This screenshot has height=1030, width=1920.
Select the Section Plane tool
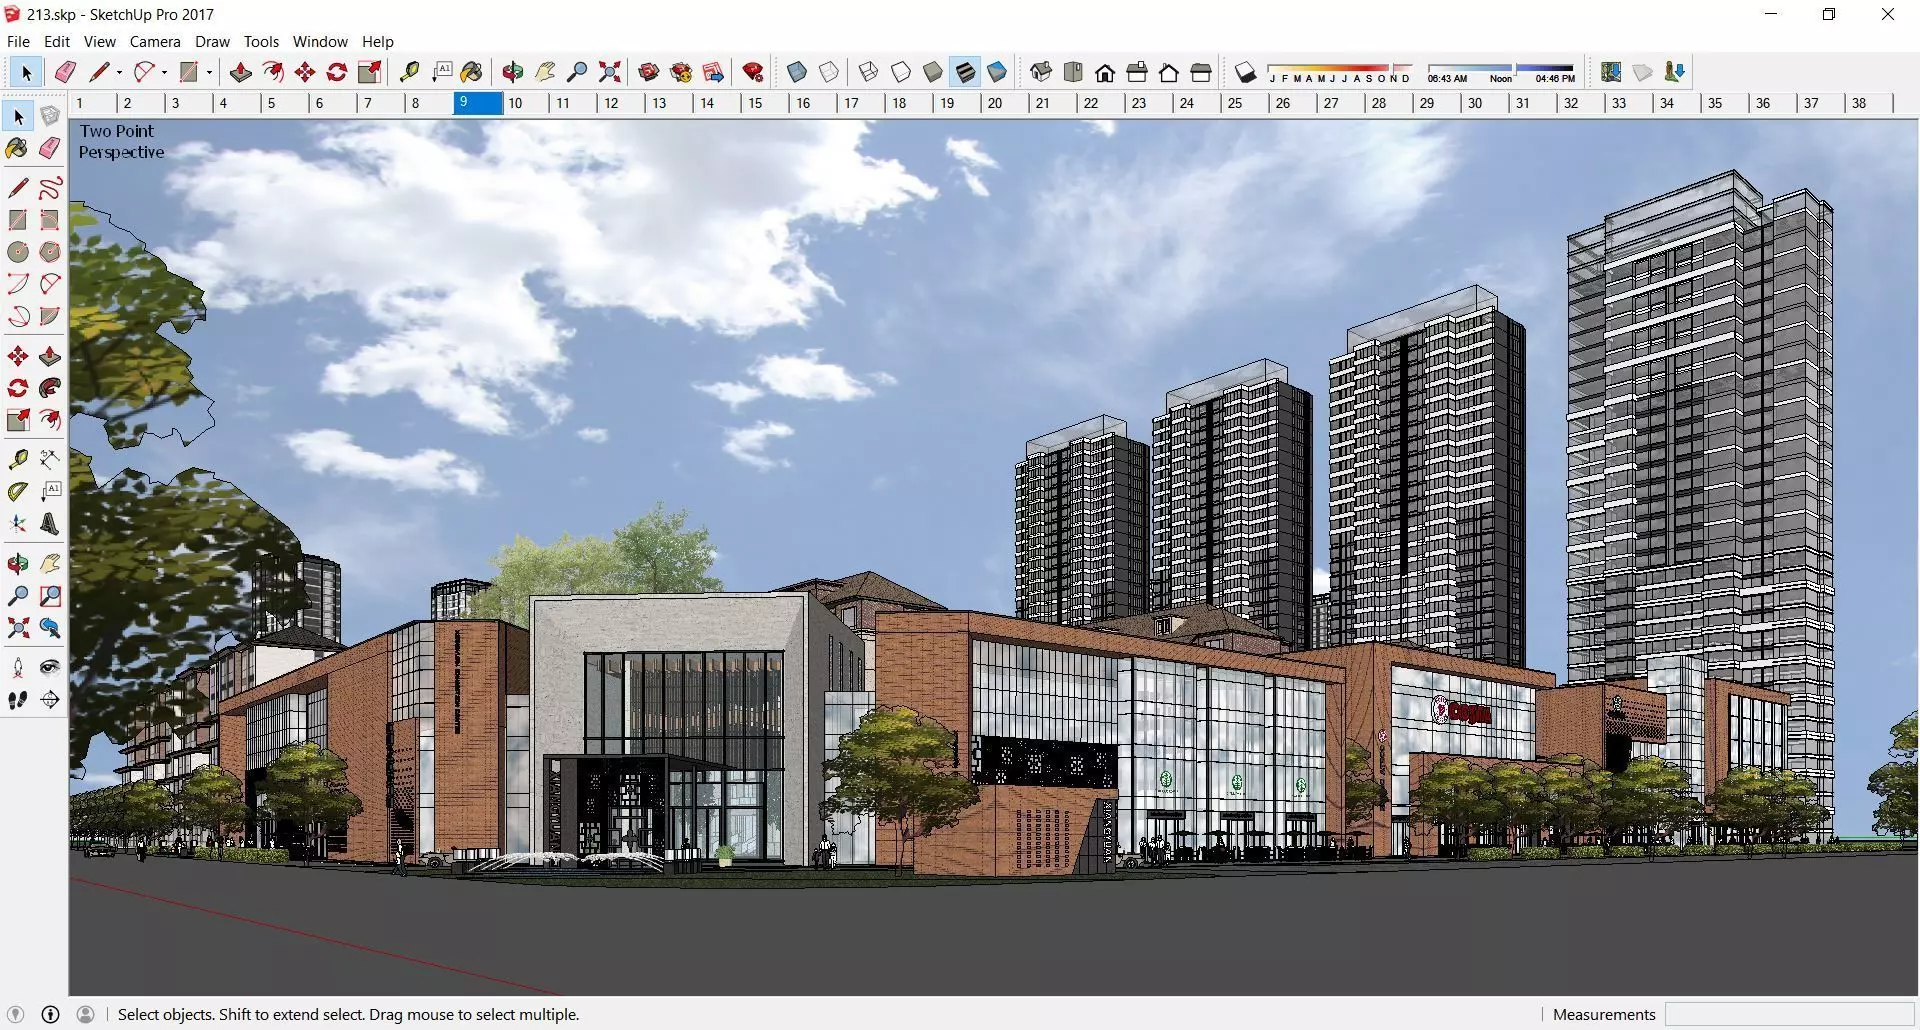click(x=50, y=700)
